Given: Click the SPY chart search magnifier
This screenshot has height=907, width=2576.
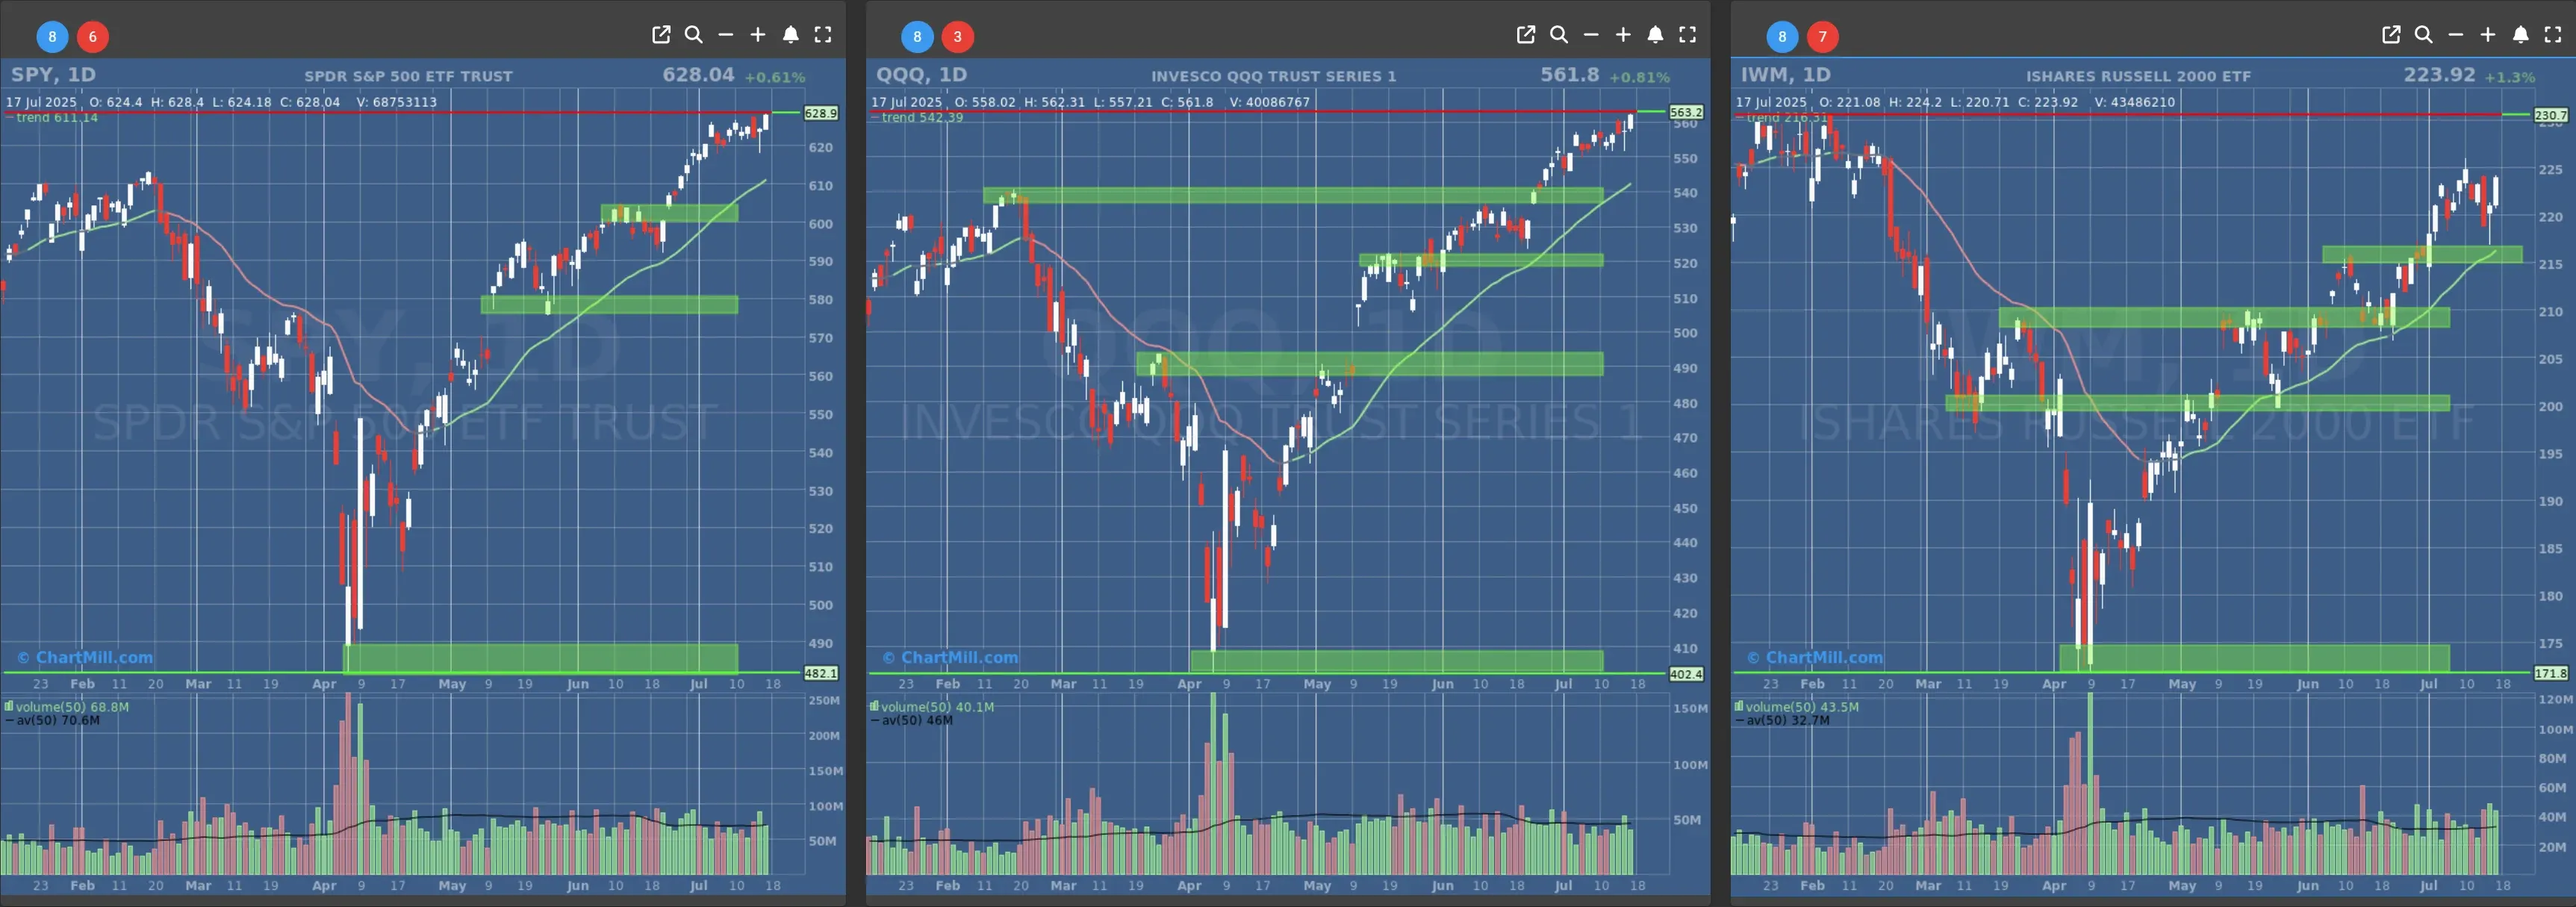Looking at the screenshot, I should [693, 35].
